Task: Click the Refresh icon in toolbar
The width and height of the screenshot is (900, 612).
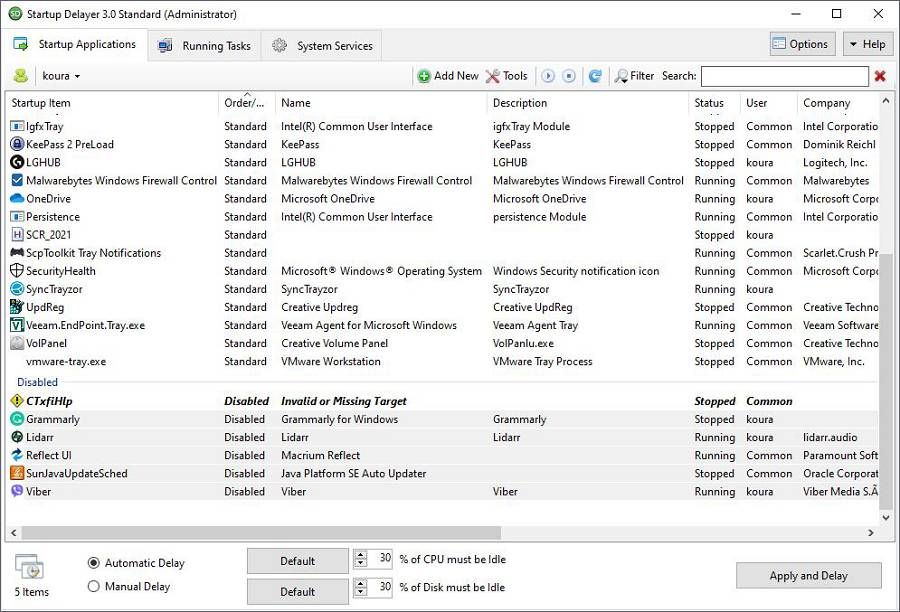Action: pyautogui.click(x=594, y=75)
